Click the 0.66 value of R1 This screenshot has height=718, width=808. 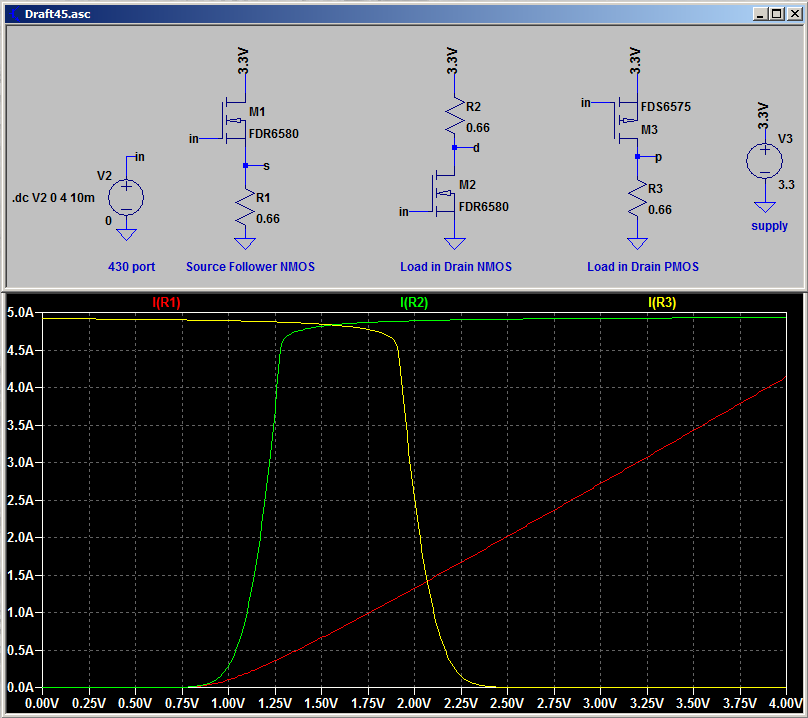click(268, 219)
